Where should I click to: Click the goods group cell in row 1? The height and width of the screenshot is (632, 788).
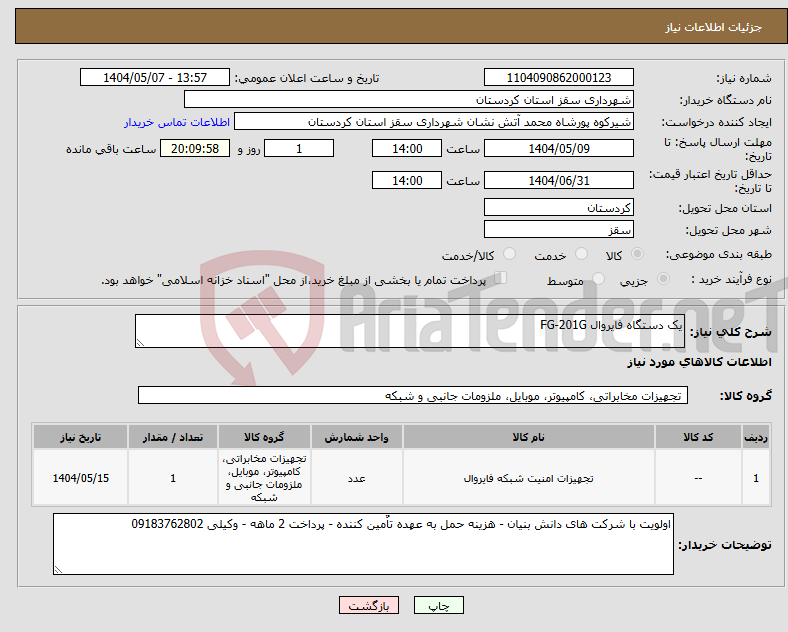[x=264, y=478]
